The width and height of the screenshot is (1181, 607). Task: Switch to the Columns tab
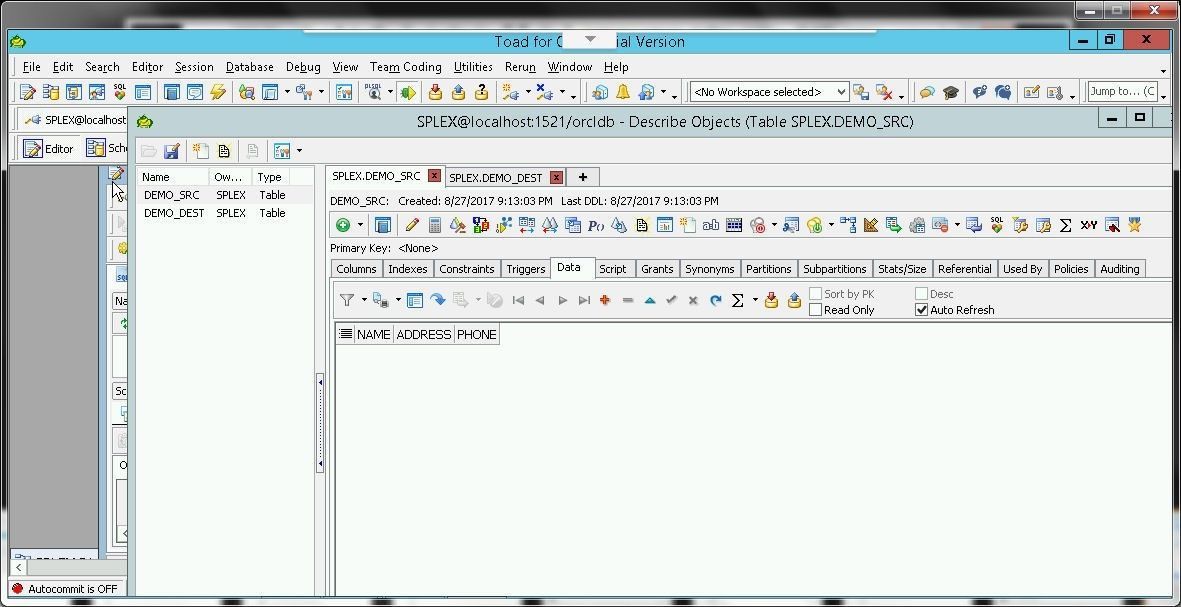(356, 269)
